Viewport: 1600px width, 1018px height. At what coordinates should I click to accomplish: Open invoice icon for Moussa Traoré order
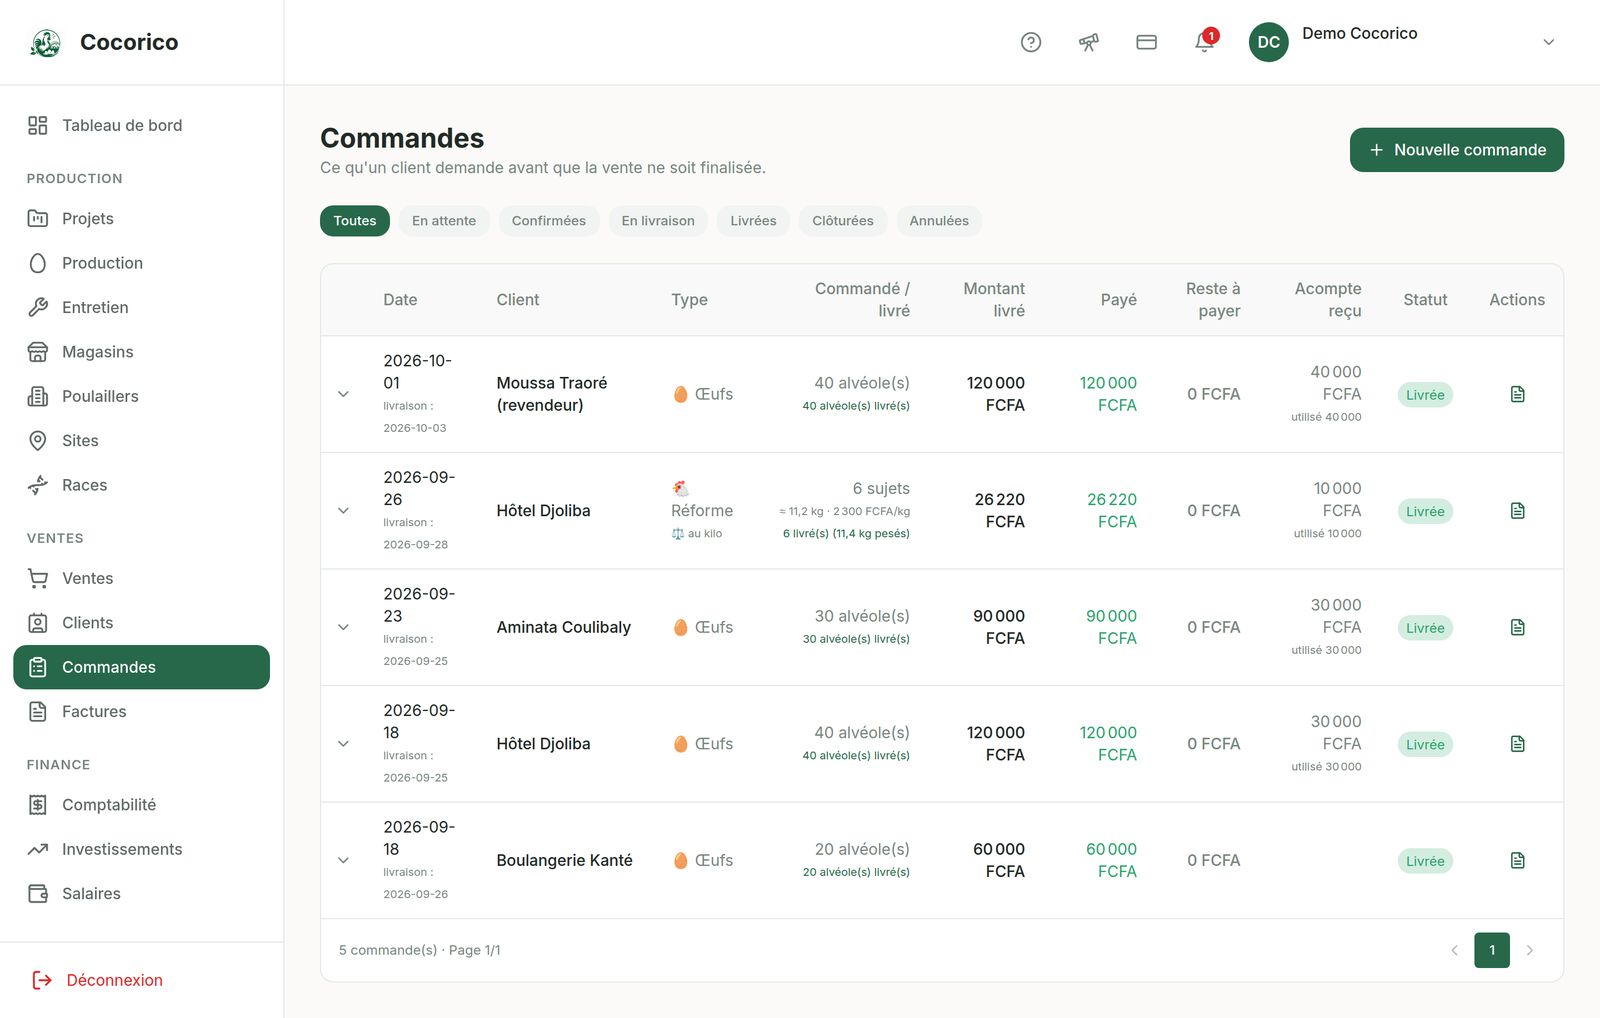click(x=1517, y=394)
